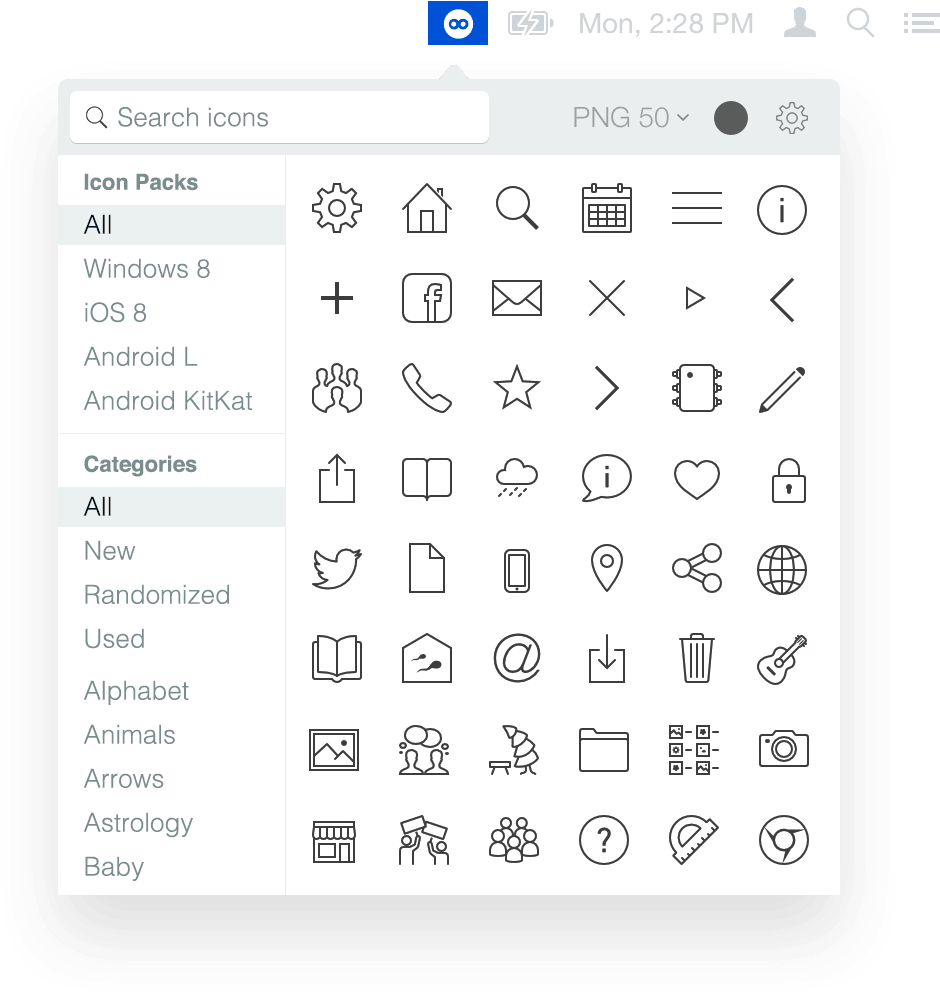The height and width of the screenshot is (992, 940).
Task: Click the heart icon
Action: tap(696, 479)
